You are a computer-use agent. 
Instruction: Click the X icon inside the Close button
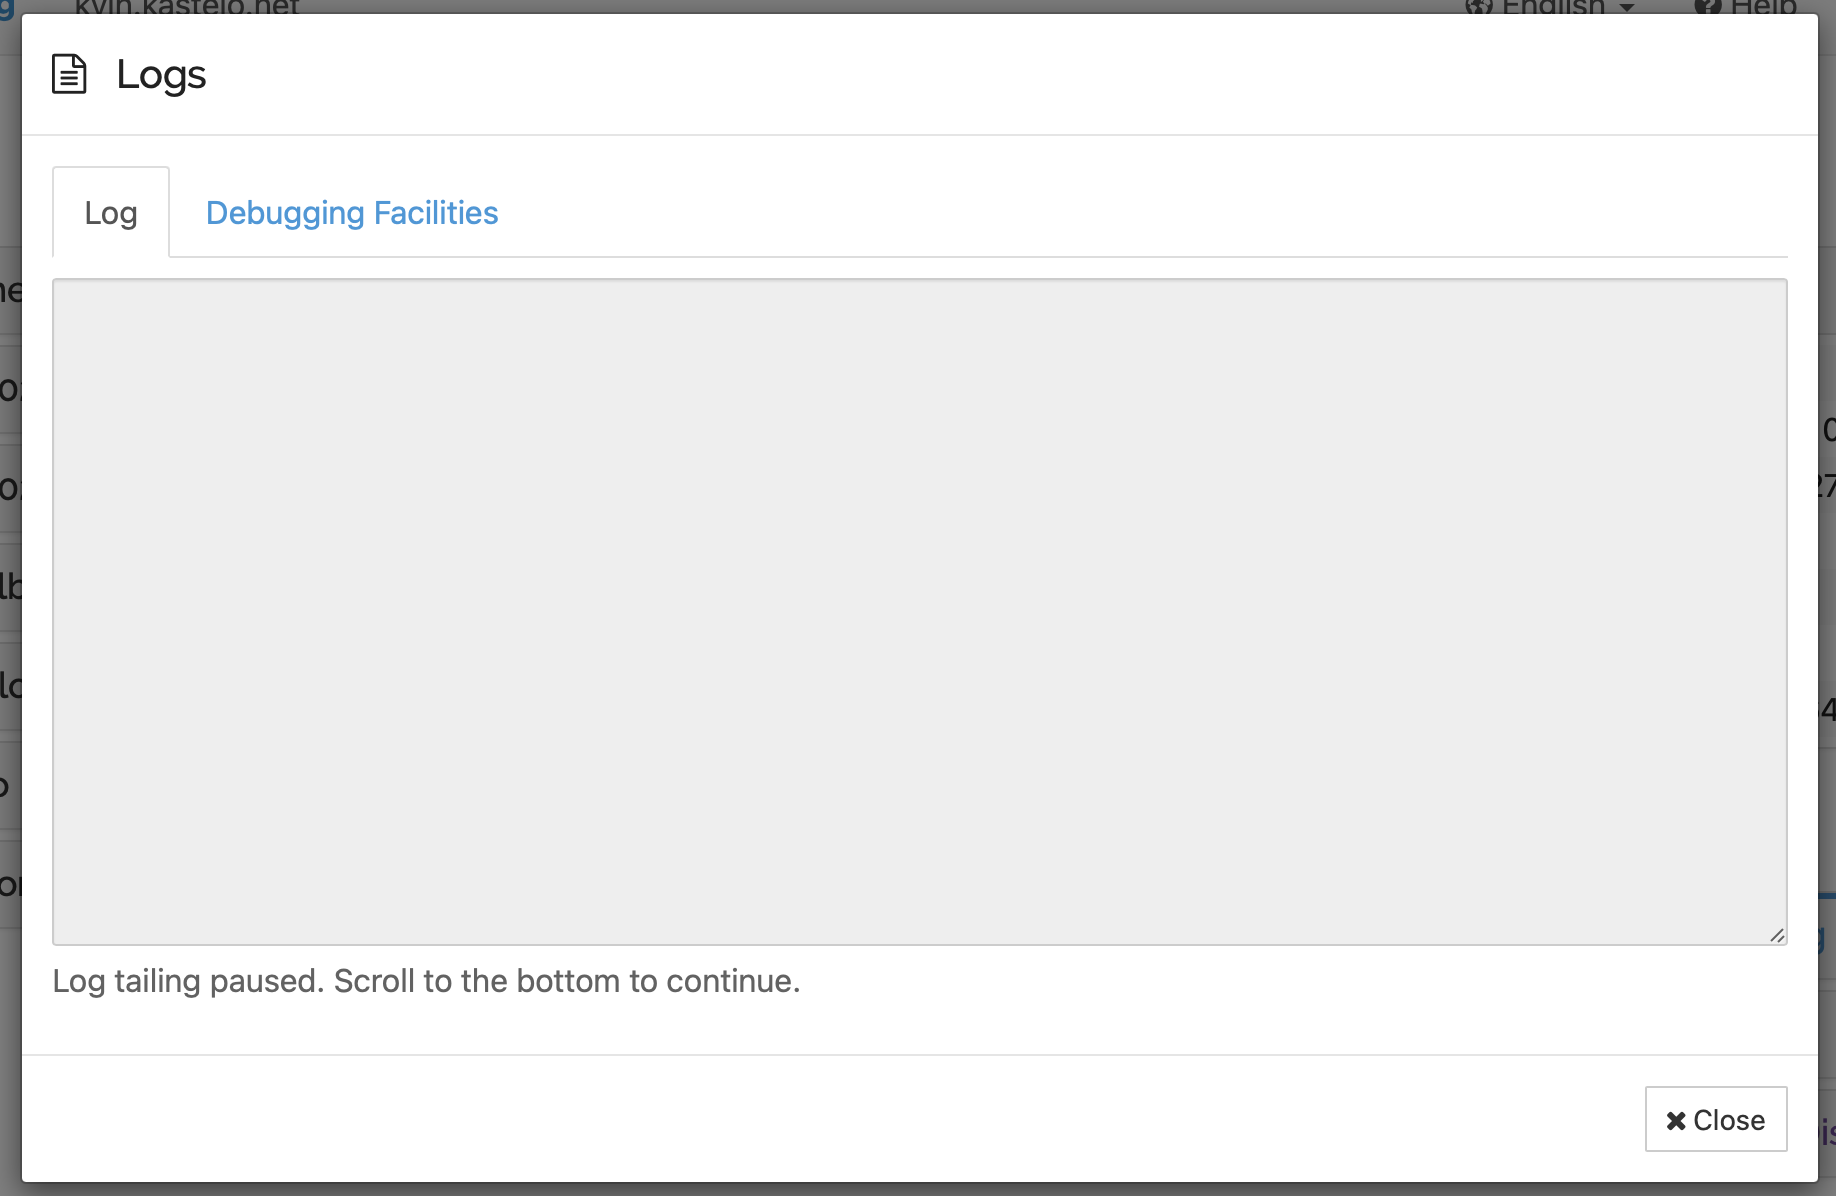[1675, 1119]
